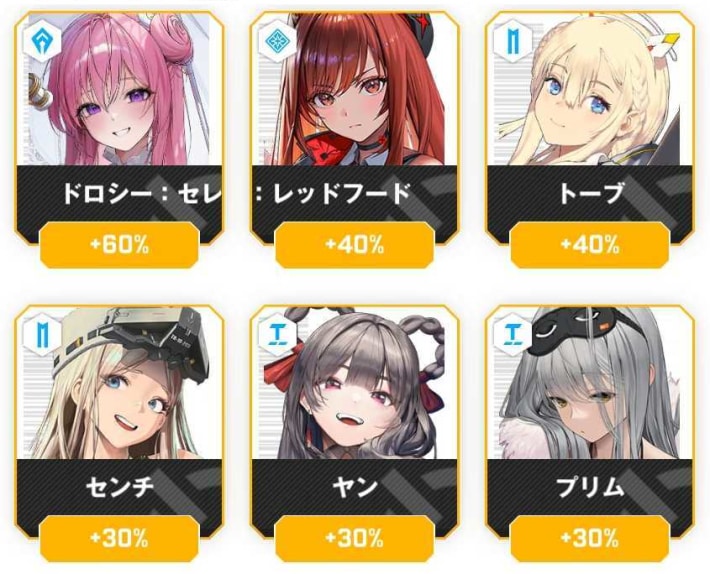This screenshot has width=710, height=574.
Task: Choose the センチ portrait with goggles helmet
Action: [x=120, y=383]
